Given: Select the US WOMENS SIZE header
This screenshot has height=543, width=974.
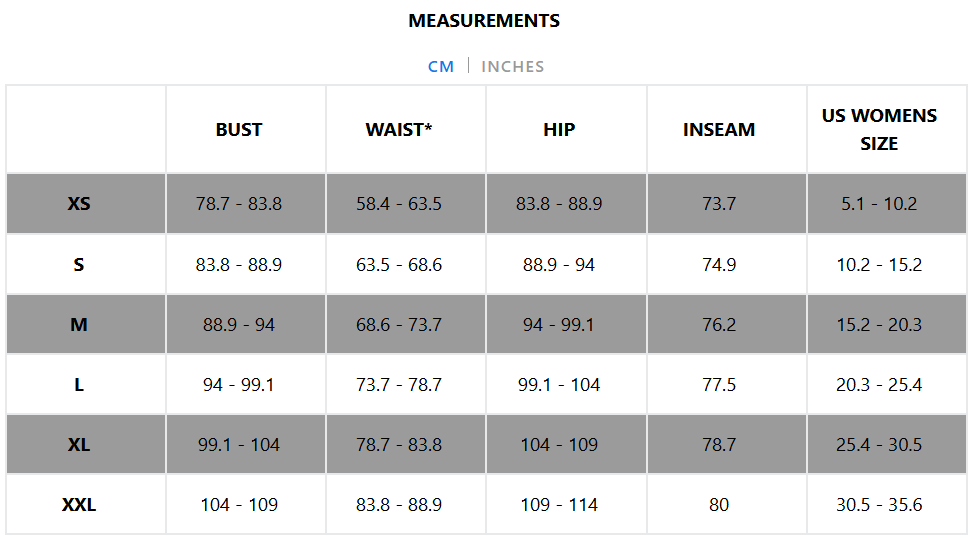Looking at the screenshot, I should coord(879,129).
